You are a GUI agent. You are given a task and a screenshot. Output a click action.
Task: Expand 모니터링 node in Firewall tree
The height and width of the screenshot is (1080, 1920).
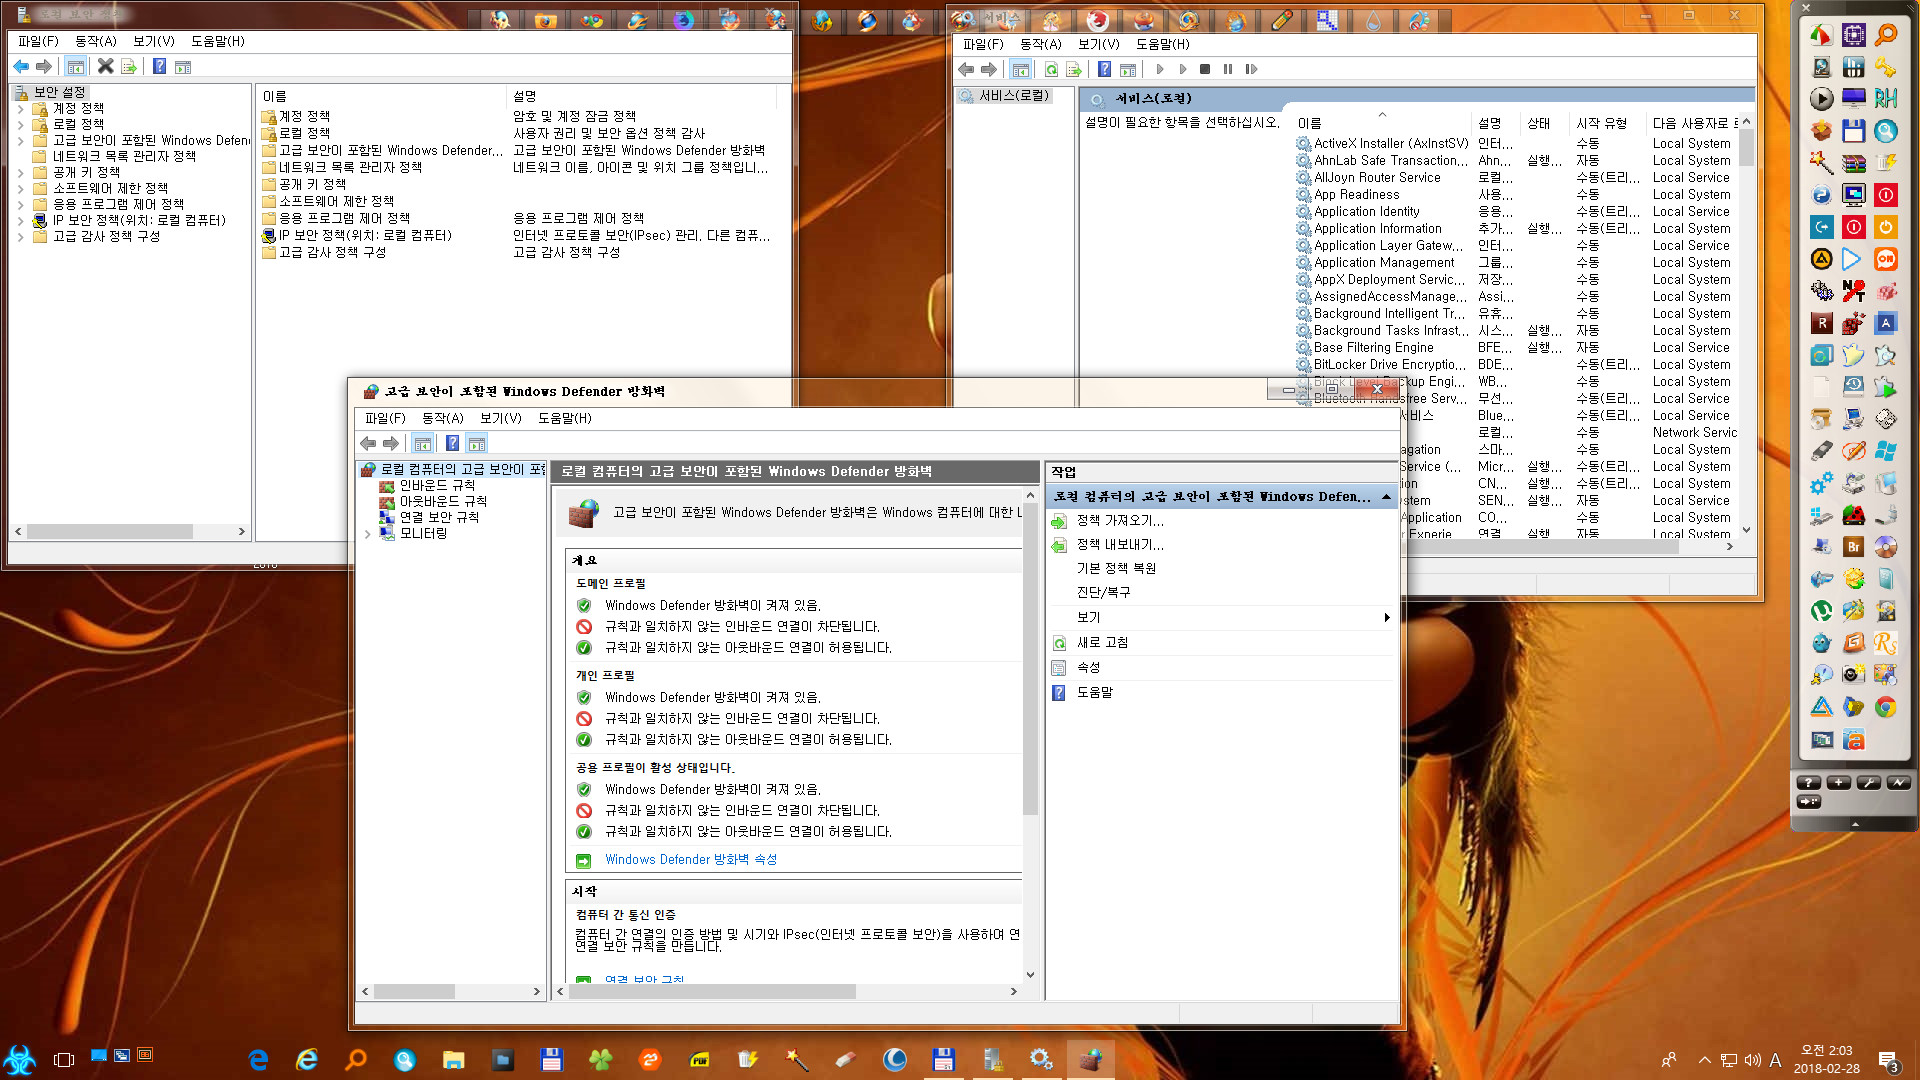(368, 534)
